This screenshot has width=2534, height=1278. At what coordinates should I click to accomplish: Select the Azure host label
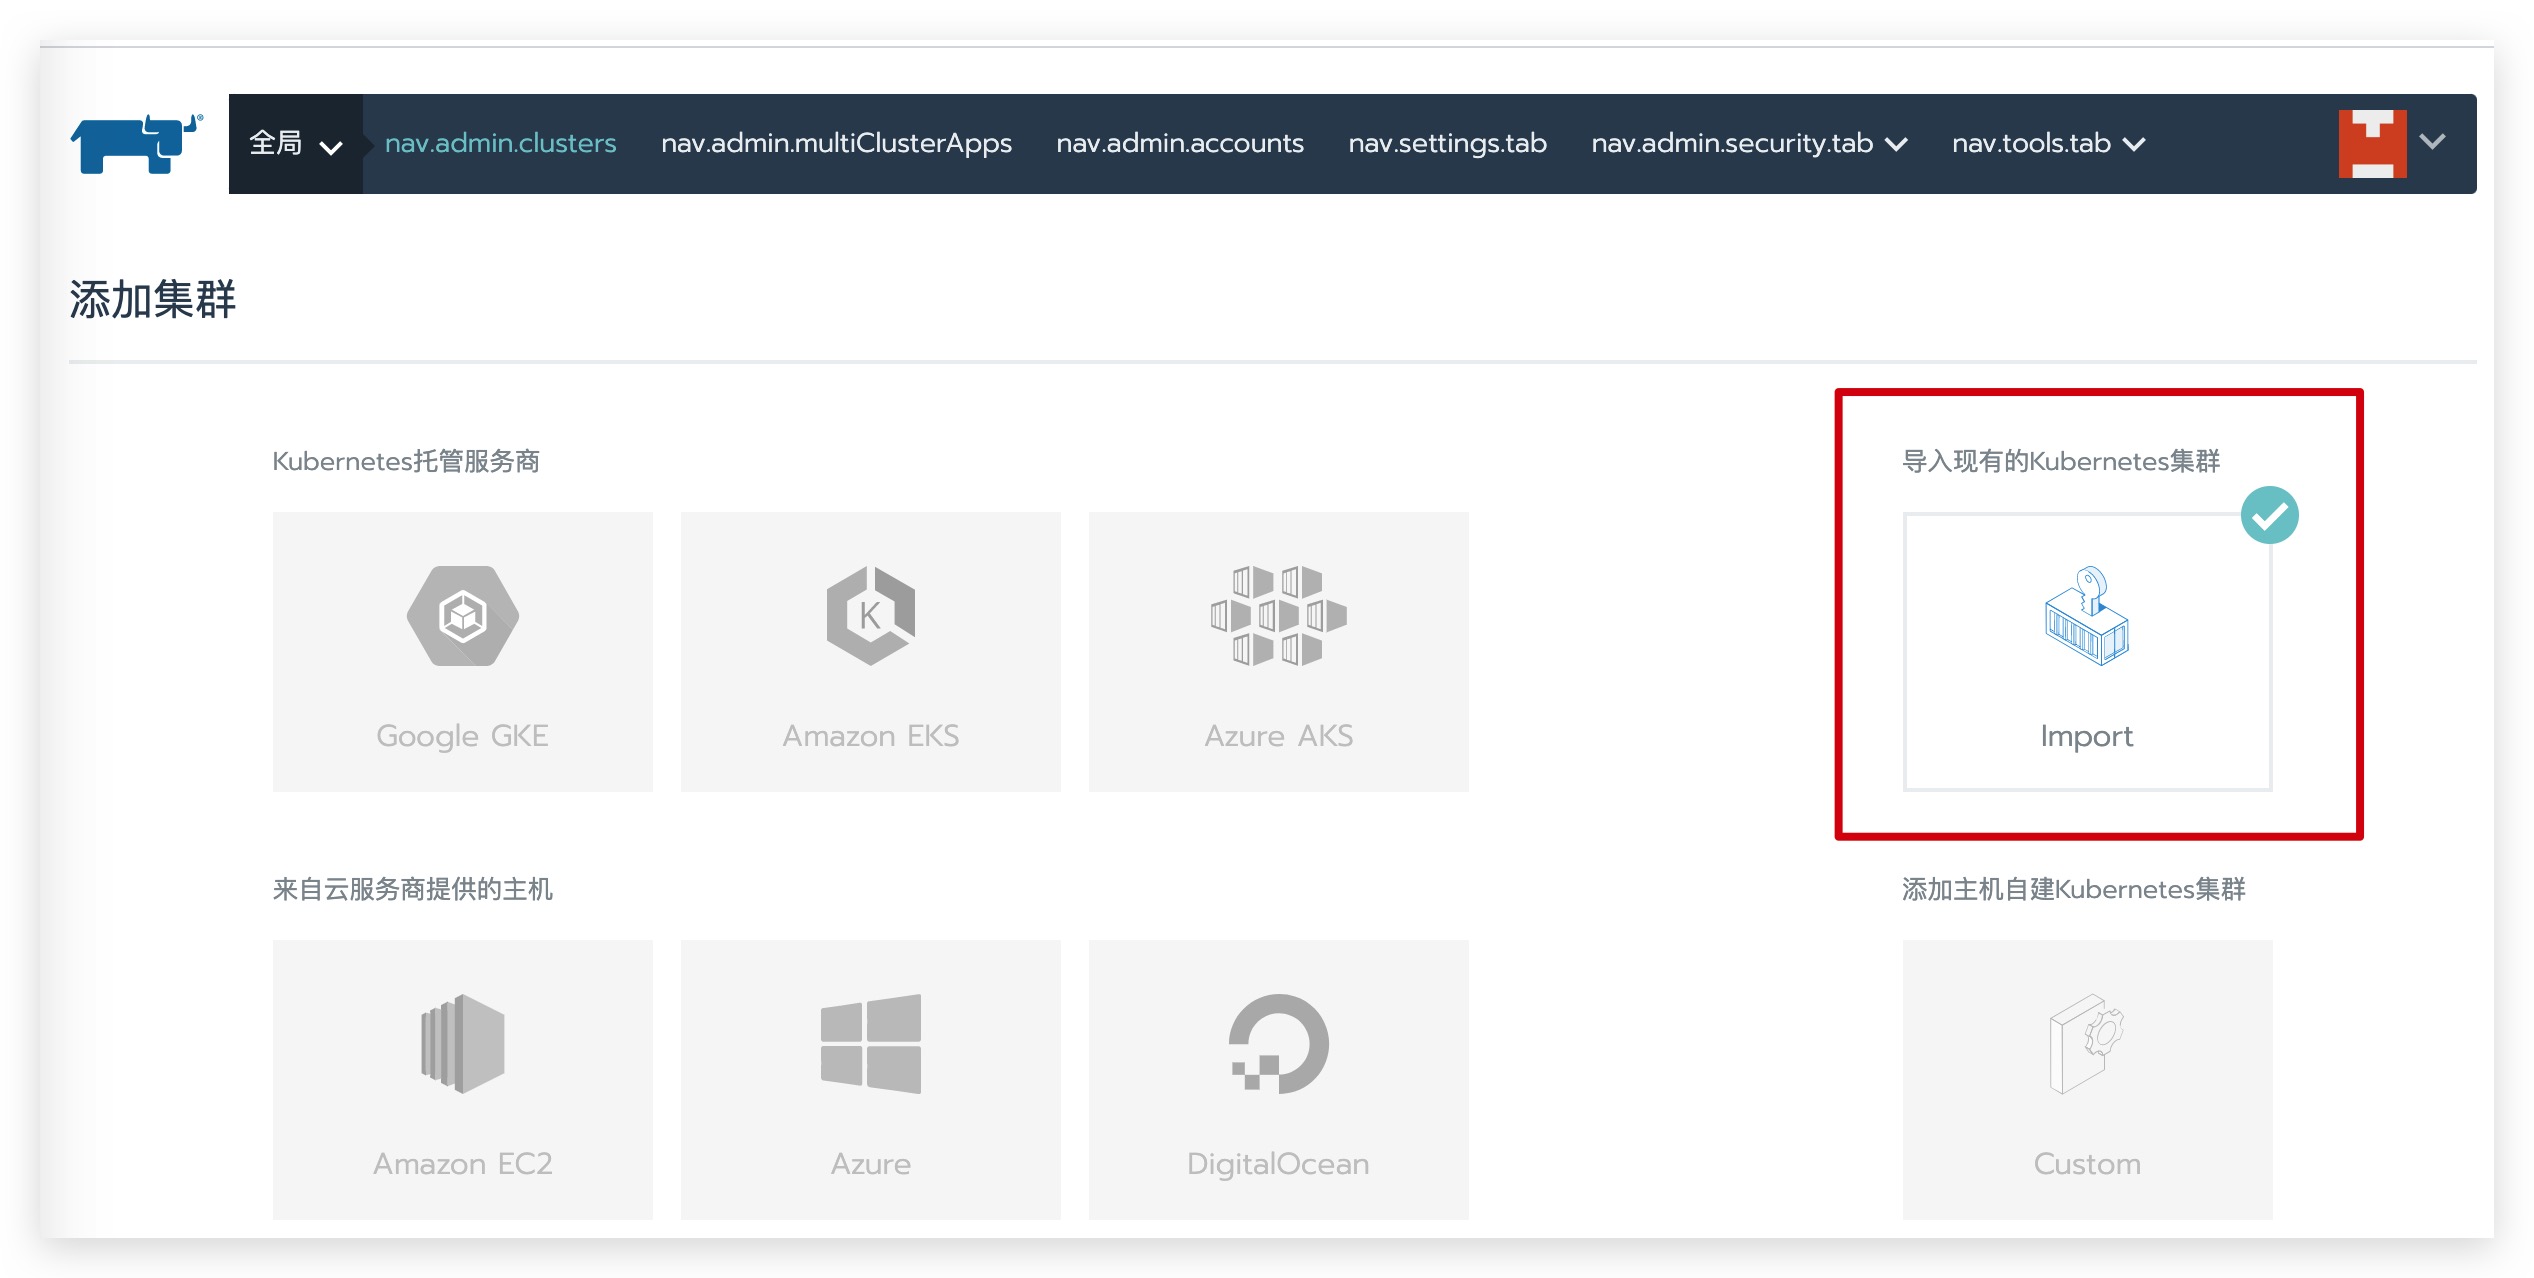point(870,1164)
